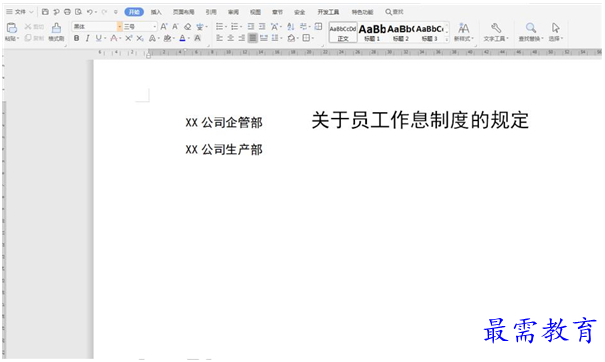Select the Justify alignment icon
Viewport: 605px width, 362px height.
(253, 38)
